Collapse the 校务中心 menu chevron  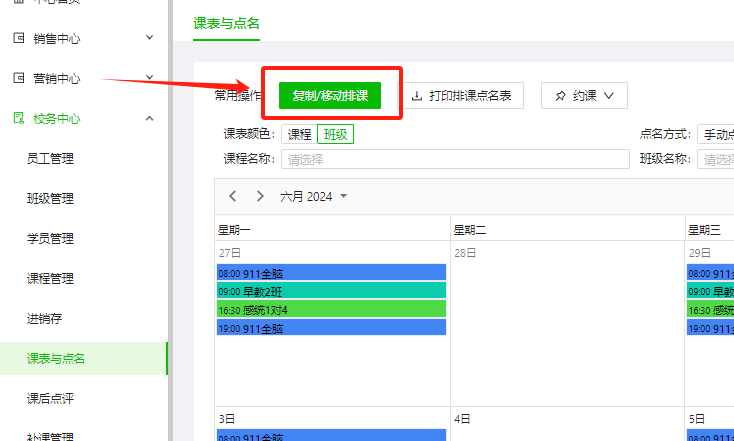click(x=149, y=119)
